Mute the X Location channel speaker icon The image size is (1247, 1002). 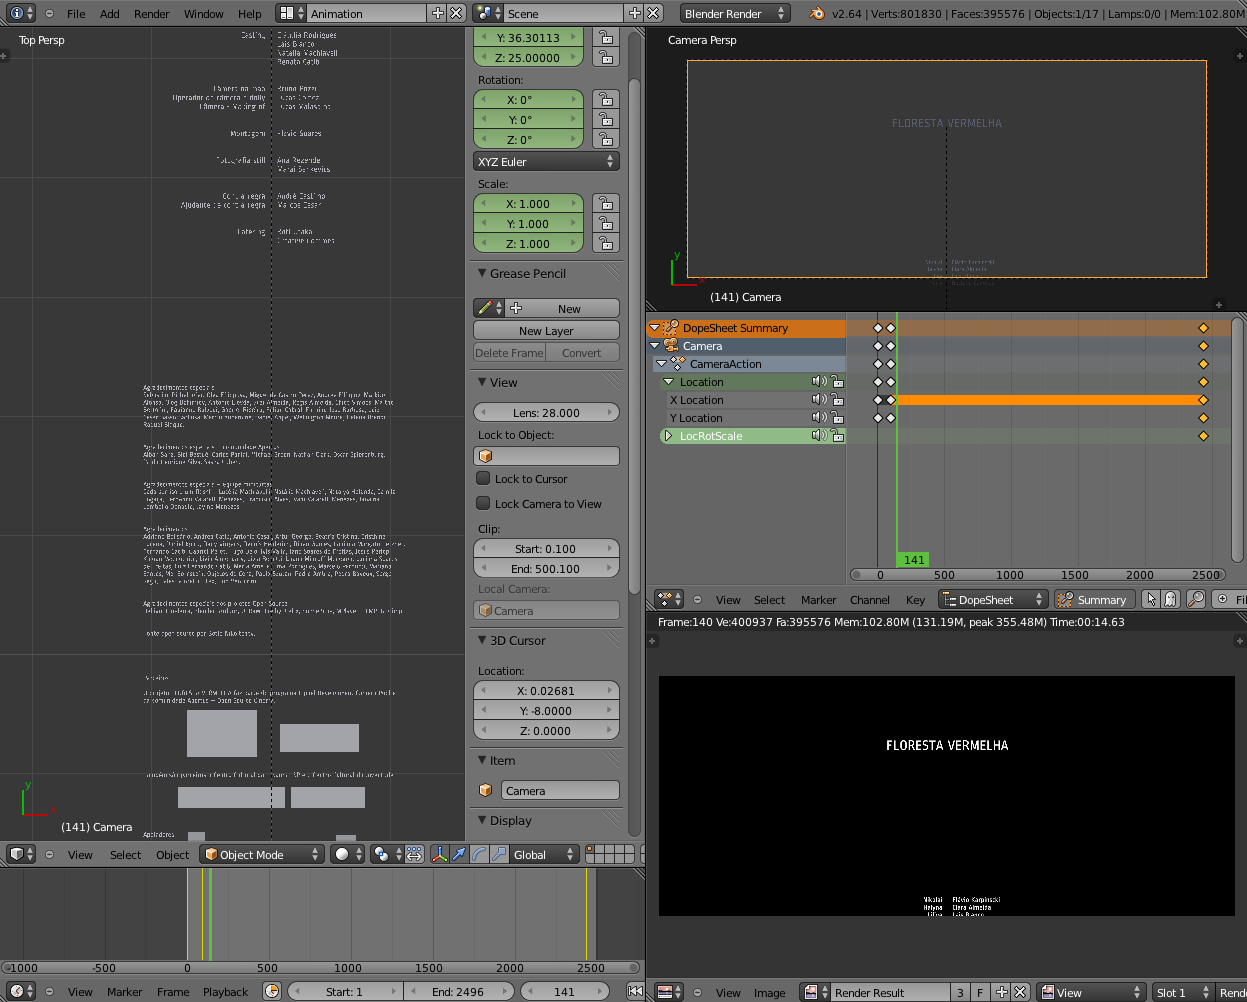click(819, 400)
